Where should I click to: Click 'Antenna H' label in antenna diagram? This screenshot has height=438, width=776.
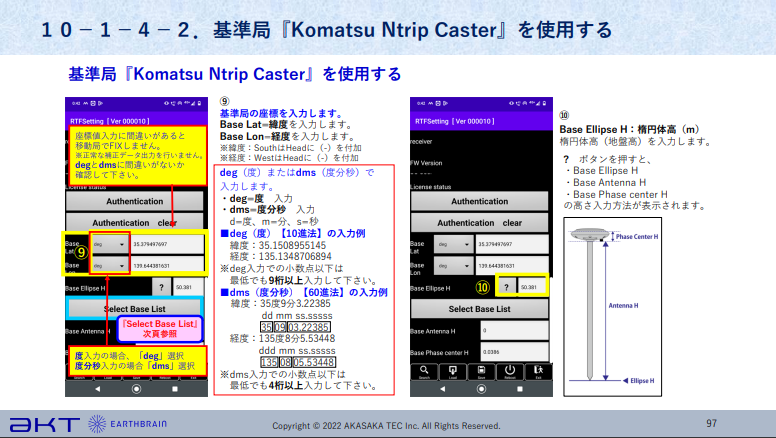pos(623,305)
